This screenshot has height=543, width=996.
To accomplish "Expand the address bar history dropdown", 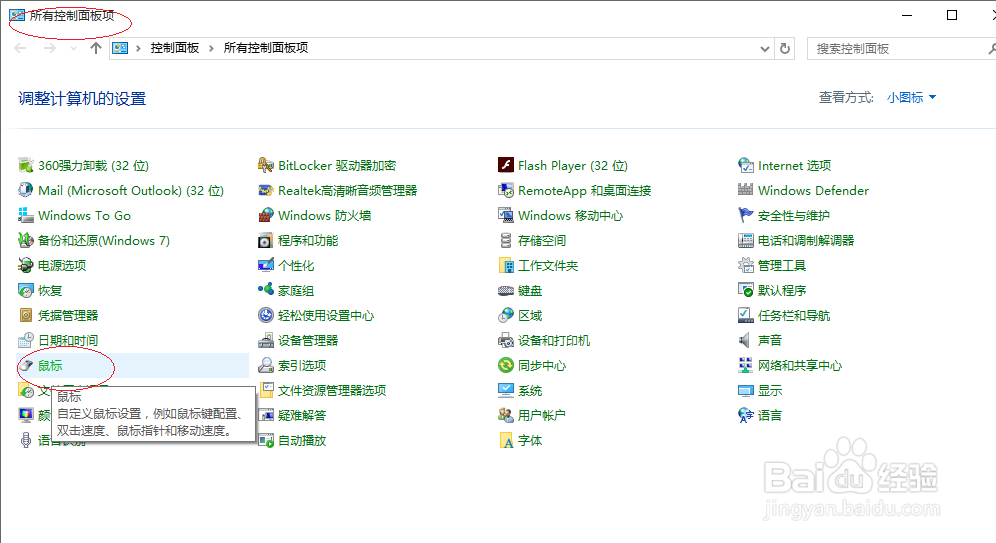I will 765,49.
